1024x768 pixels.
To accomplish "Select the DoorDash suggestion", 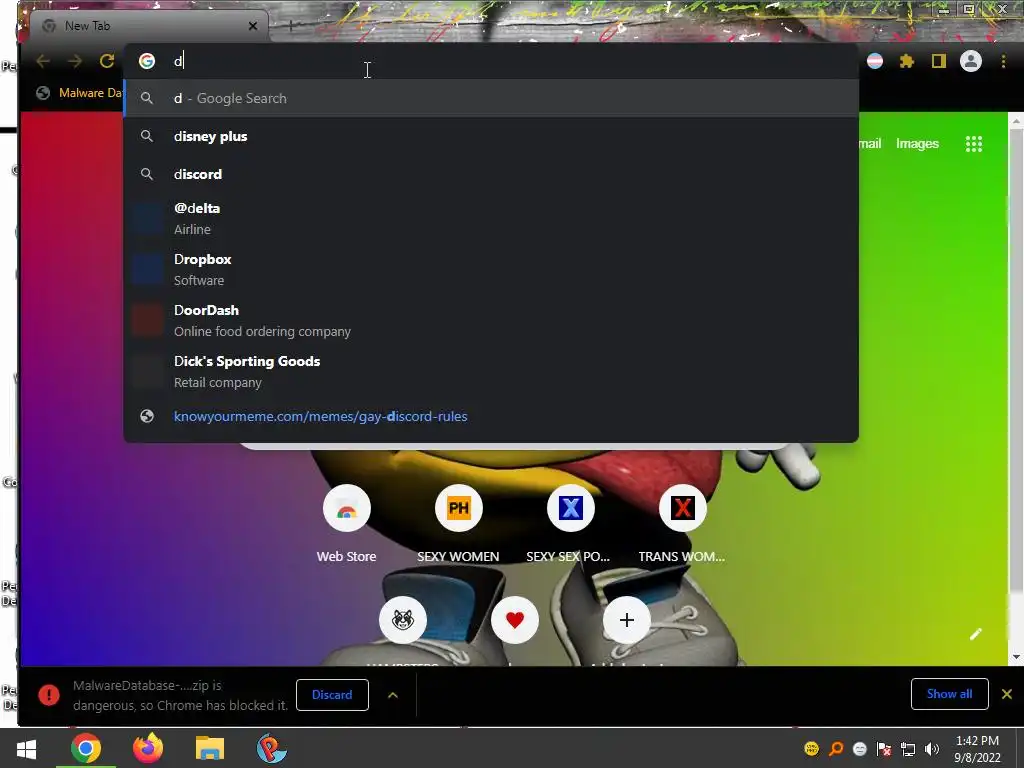I will (491, 321).
